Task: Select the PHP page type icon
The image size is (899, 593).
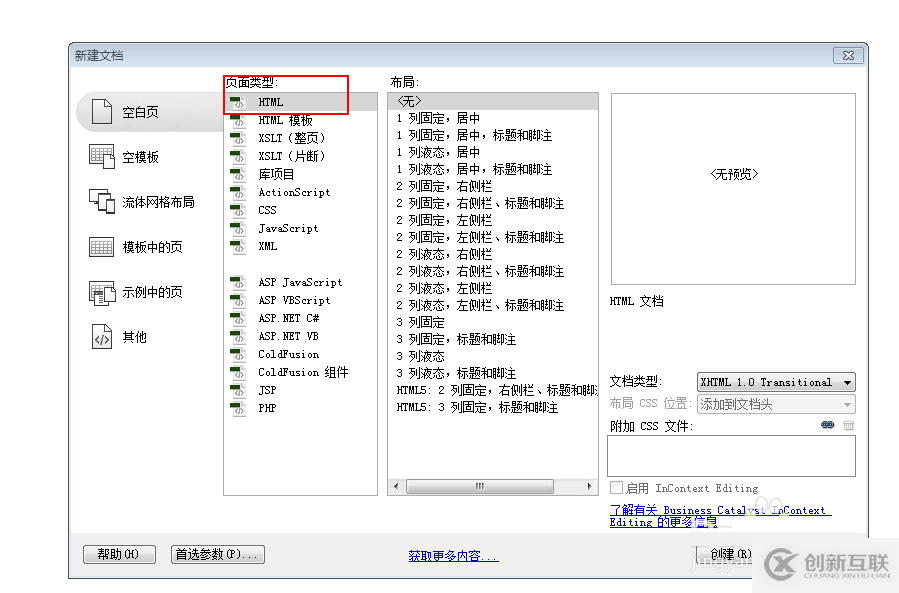Action: pyautogui.click(x=237, y=407)
